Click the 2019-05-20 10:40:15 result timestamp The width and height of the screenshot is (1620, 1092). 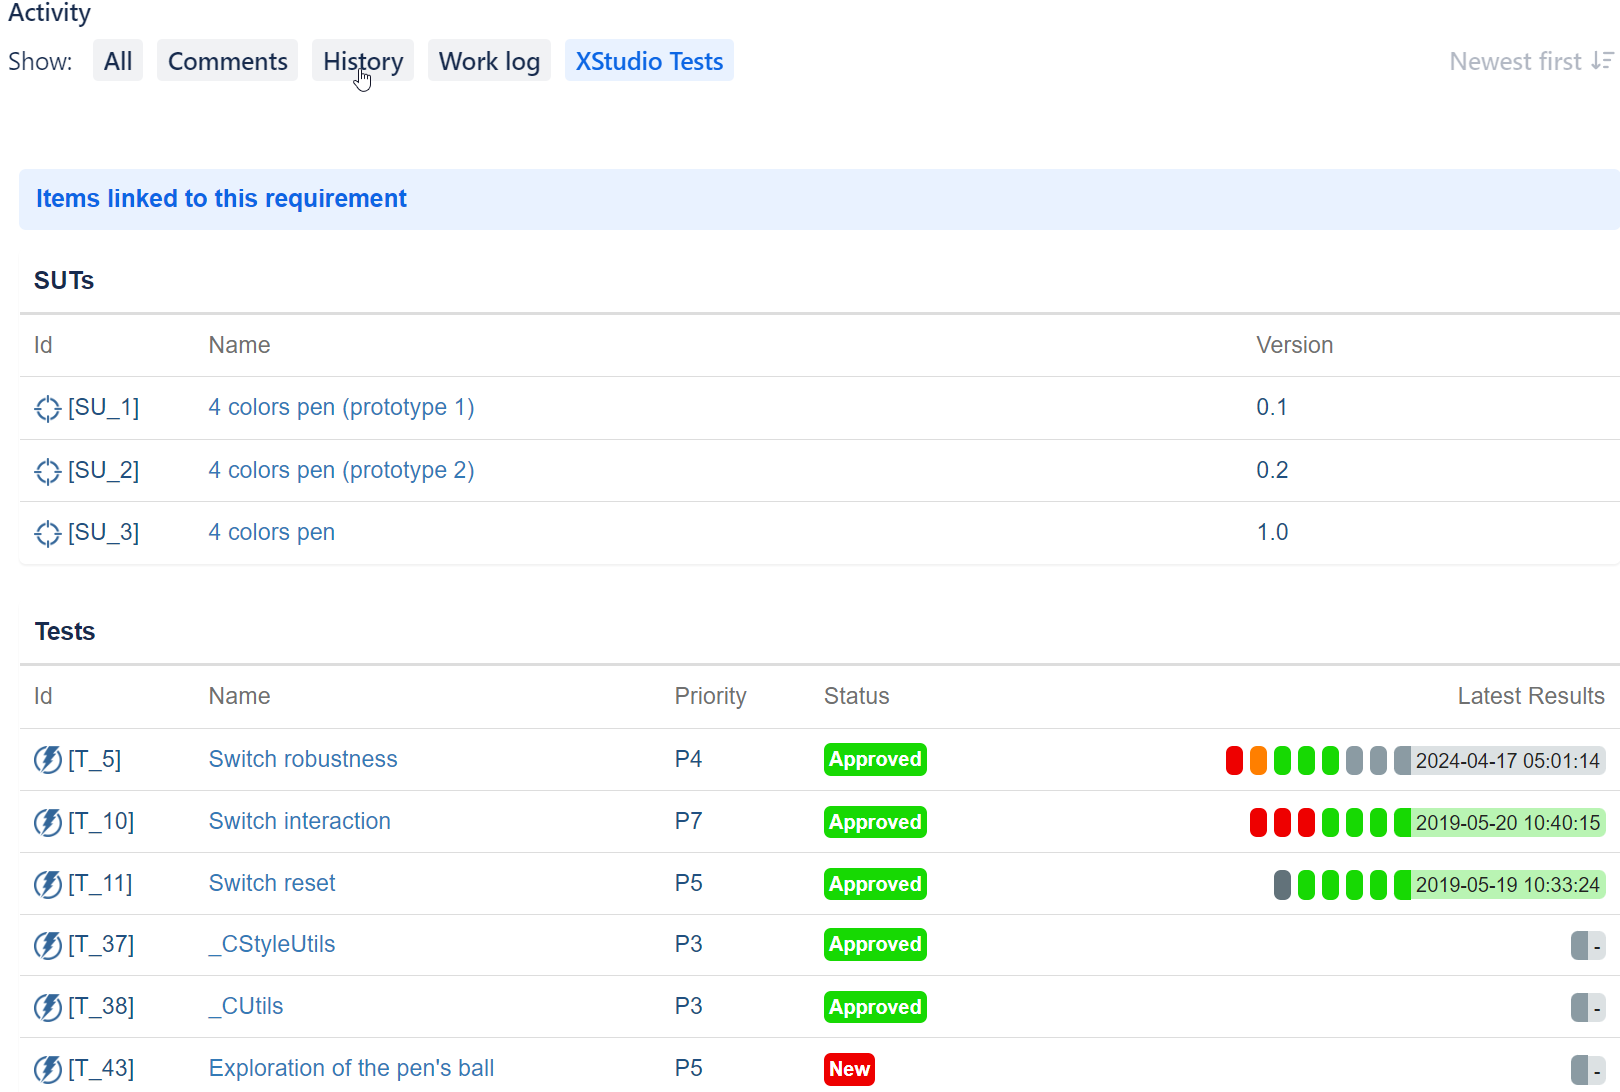(1507, 823)
